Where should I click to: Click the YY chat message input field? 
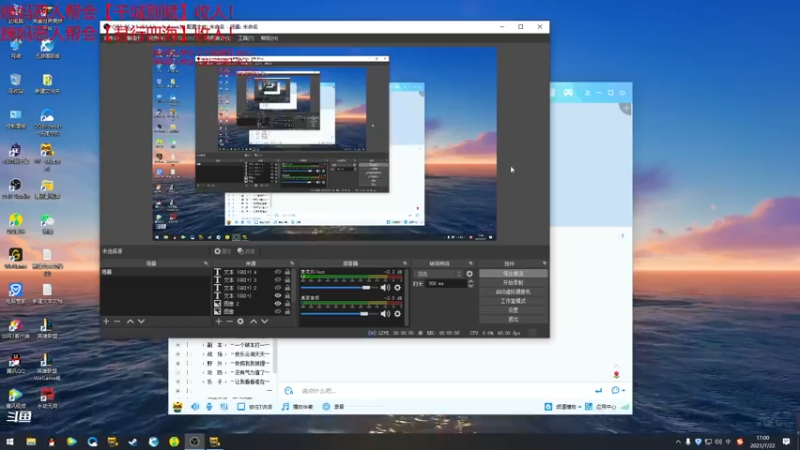[x=443, y=391]
